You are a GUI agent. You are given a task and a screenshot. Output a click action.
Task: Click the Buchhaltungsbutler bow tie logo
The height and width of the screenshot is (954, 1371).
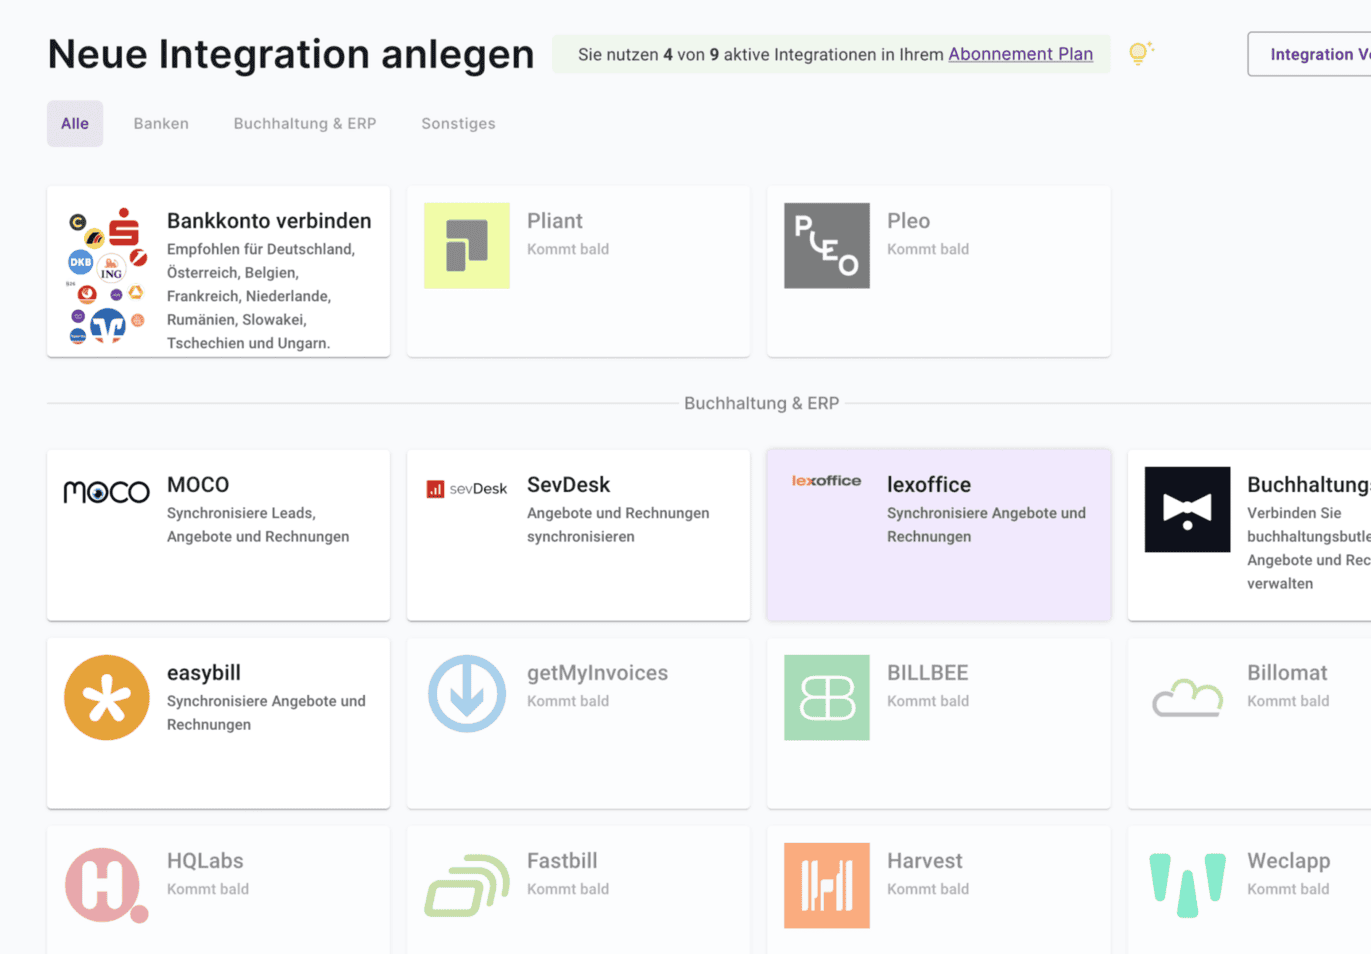coord(1187,509)
